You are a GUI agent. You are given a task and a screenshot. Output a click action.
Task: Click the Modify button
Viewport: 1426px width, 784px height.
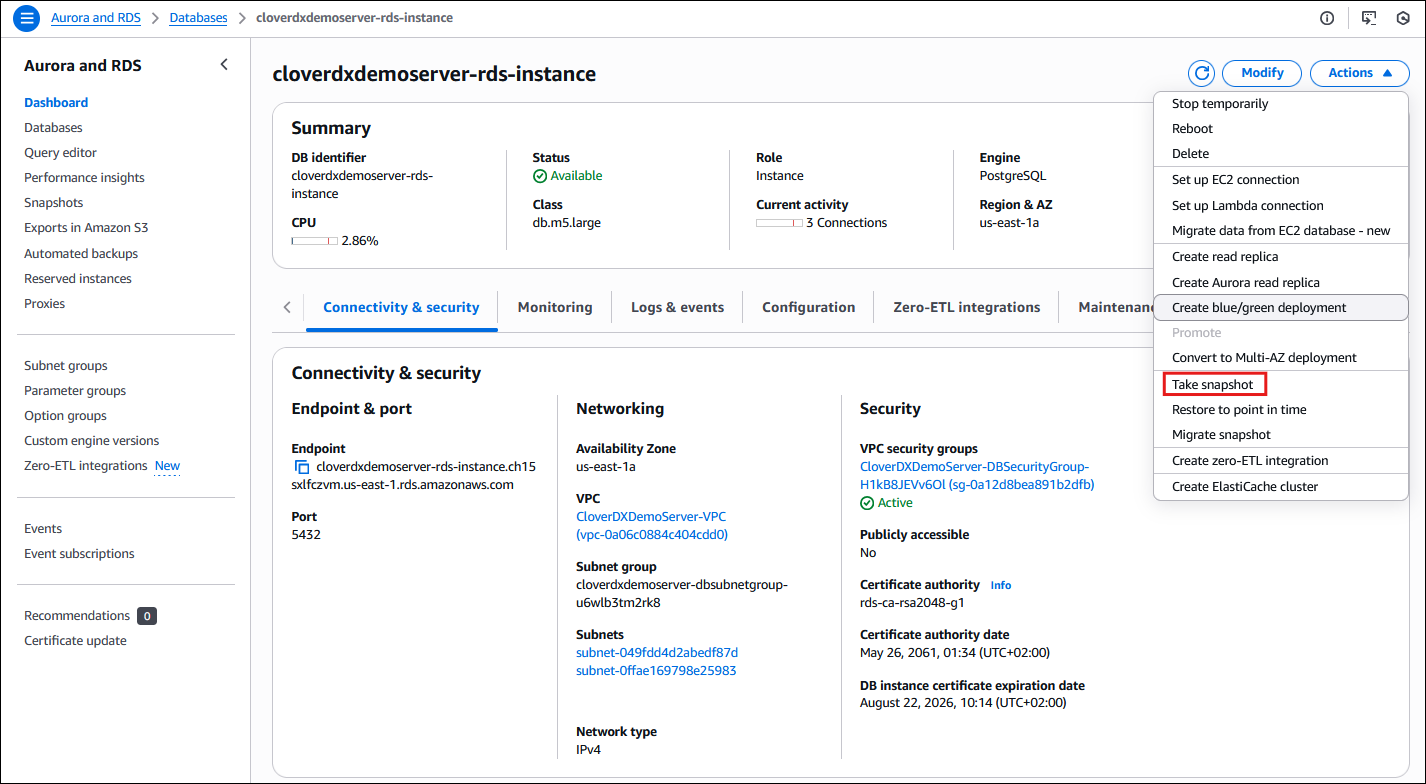pos(1261,72)
